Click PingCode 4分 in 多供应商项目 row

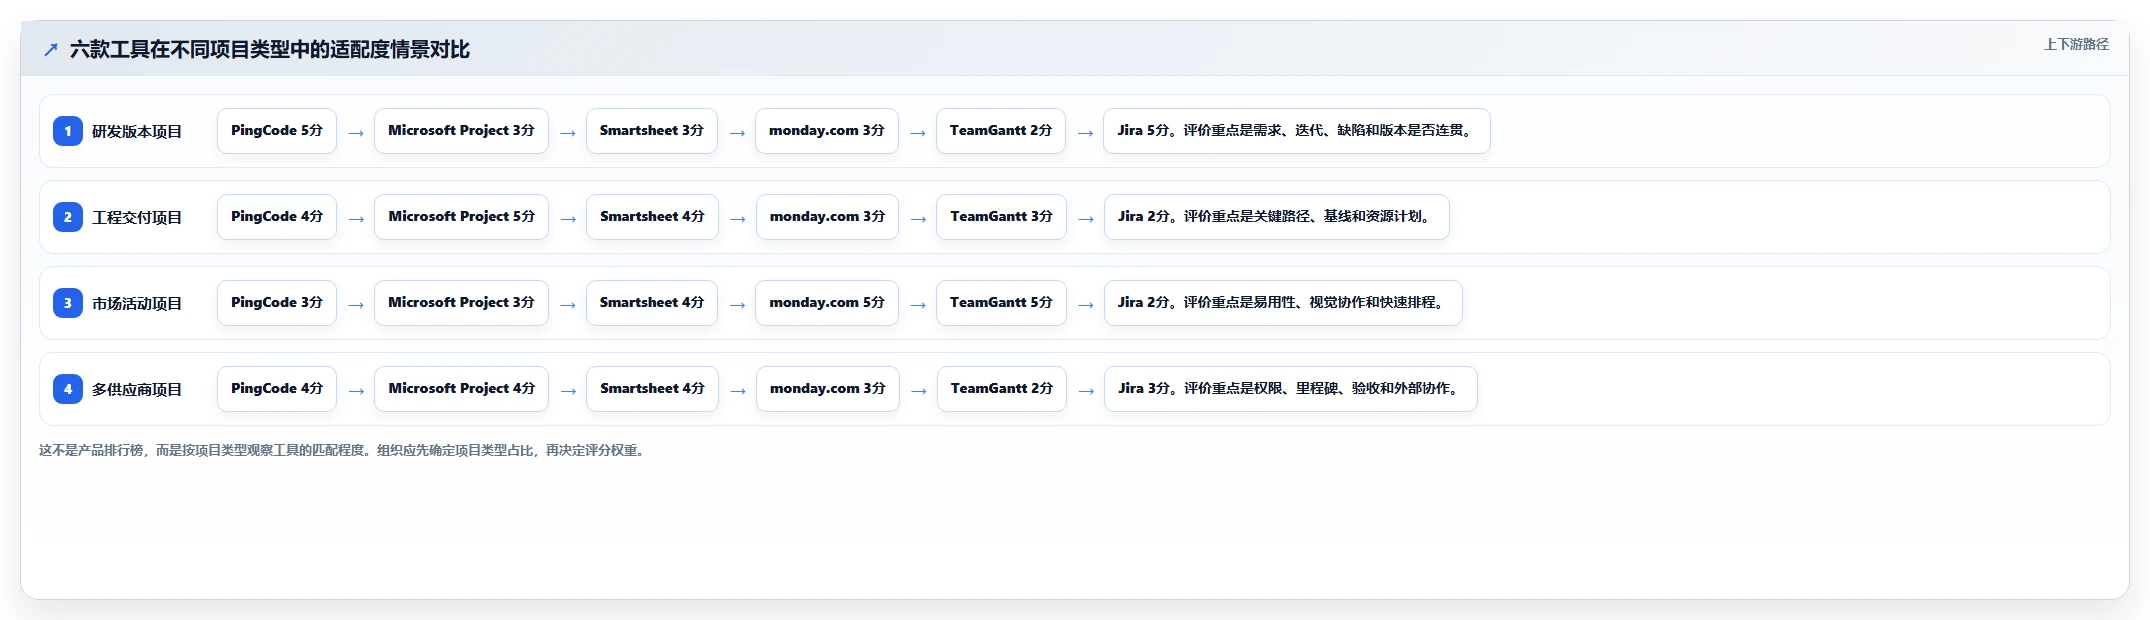coord(277,389)
